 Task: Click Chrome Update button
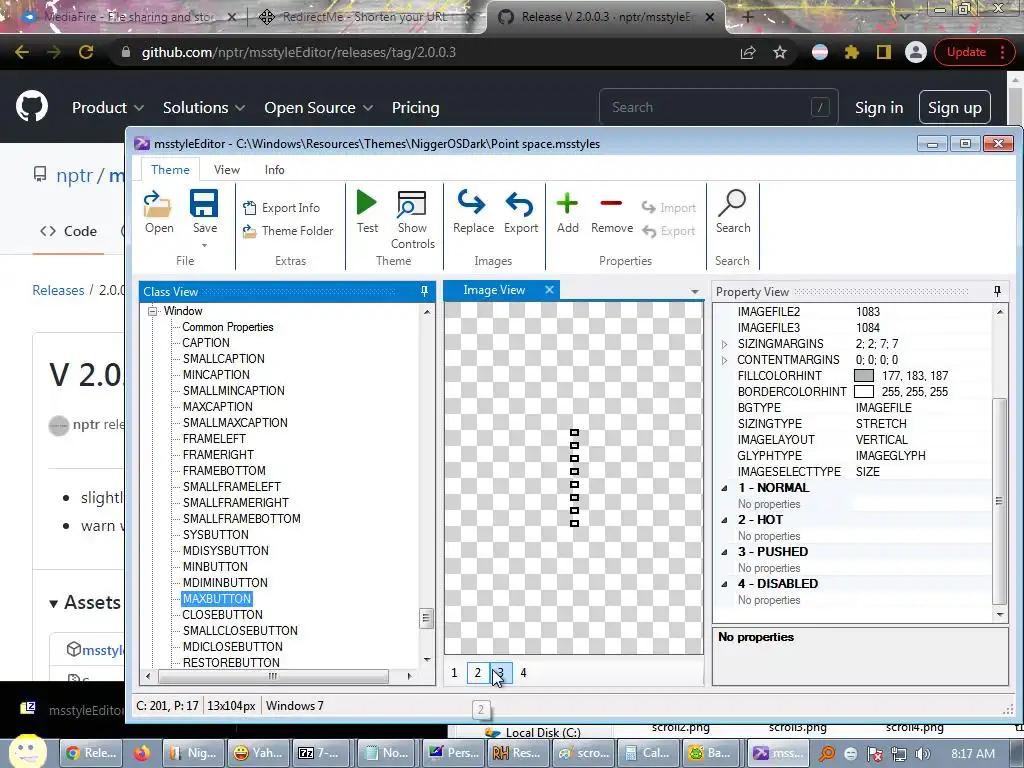[x=972, y=52]
